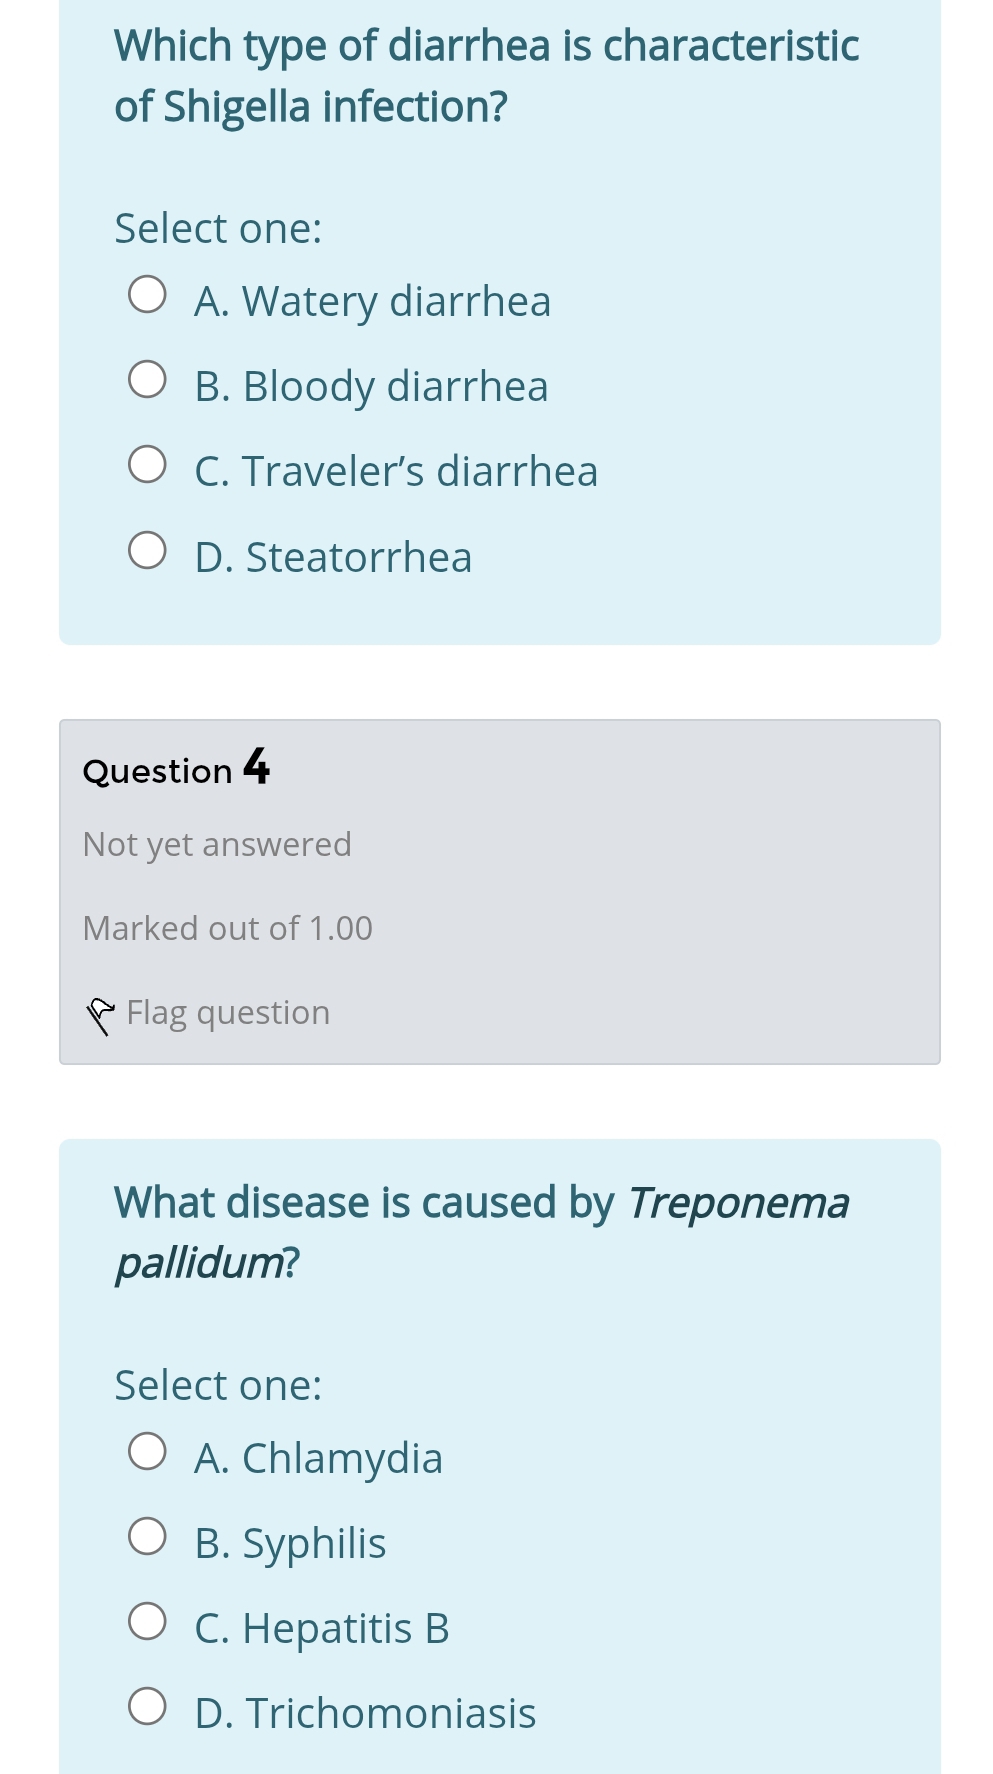Image resolution: width=993 pixels, height=1774 pixels.
Task: Click the Select one label under question 3
Action: pyautogui.click(x=217, y=228)
